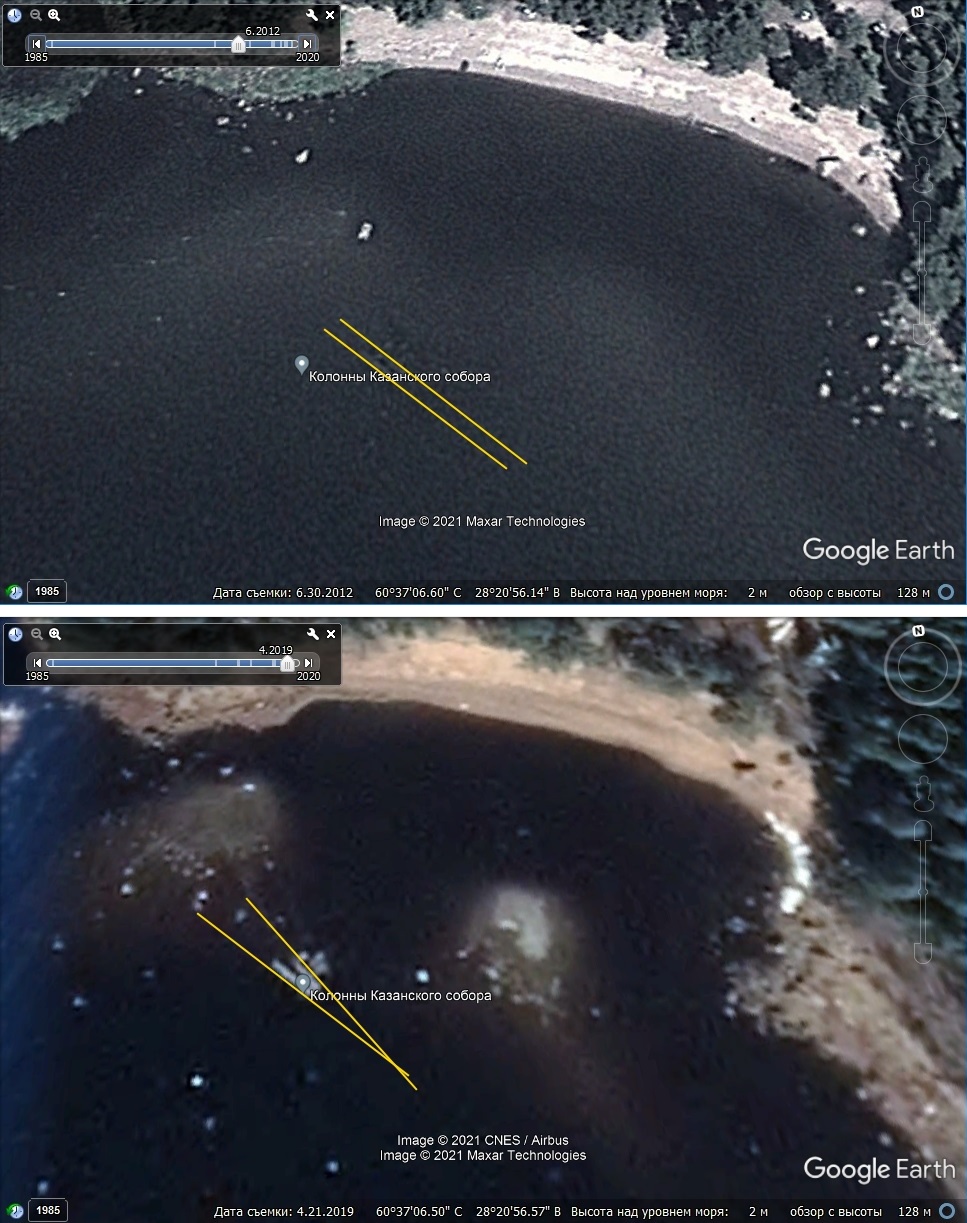This screenshot has width=967, height=1223.
Task: Reset north with the N compass in 2012 view
Action: [x=918, y=12]
